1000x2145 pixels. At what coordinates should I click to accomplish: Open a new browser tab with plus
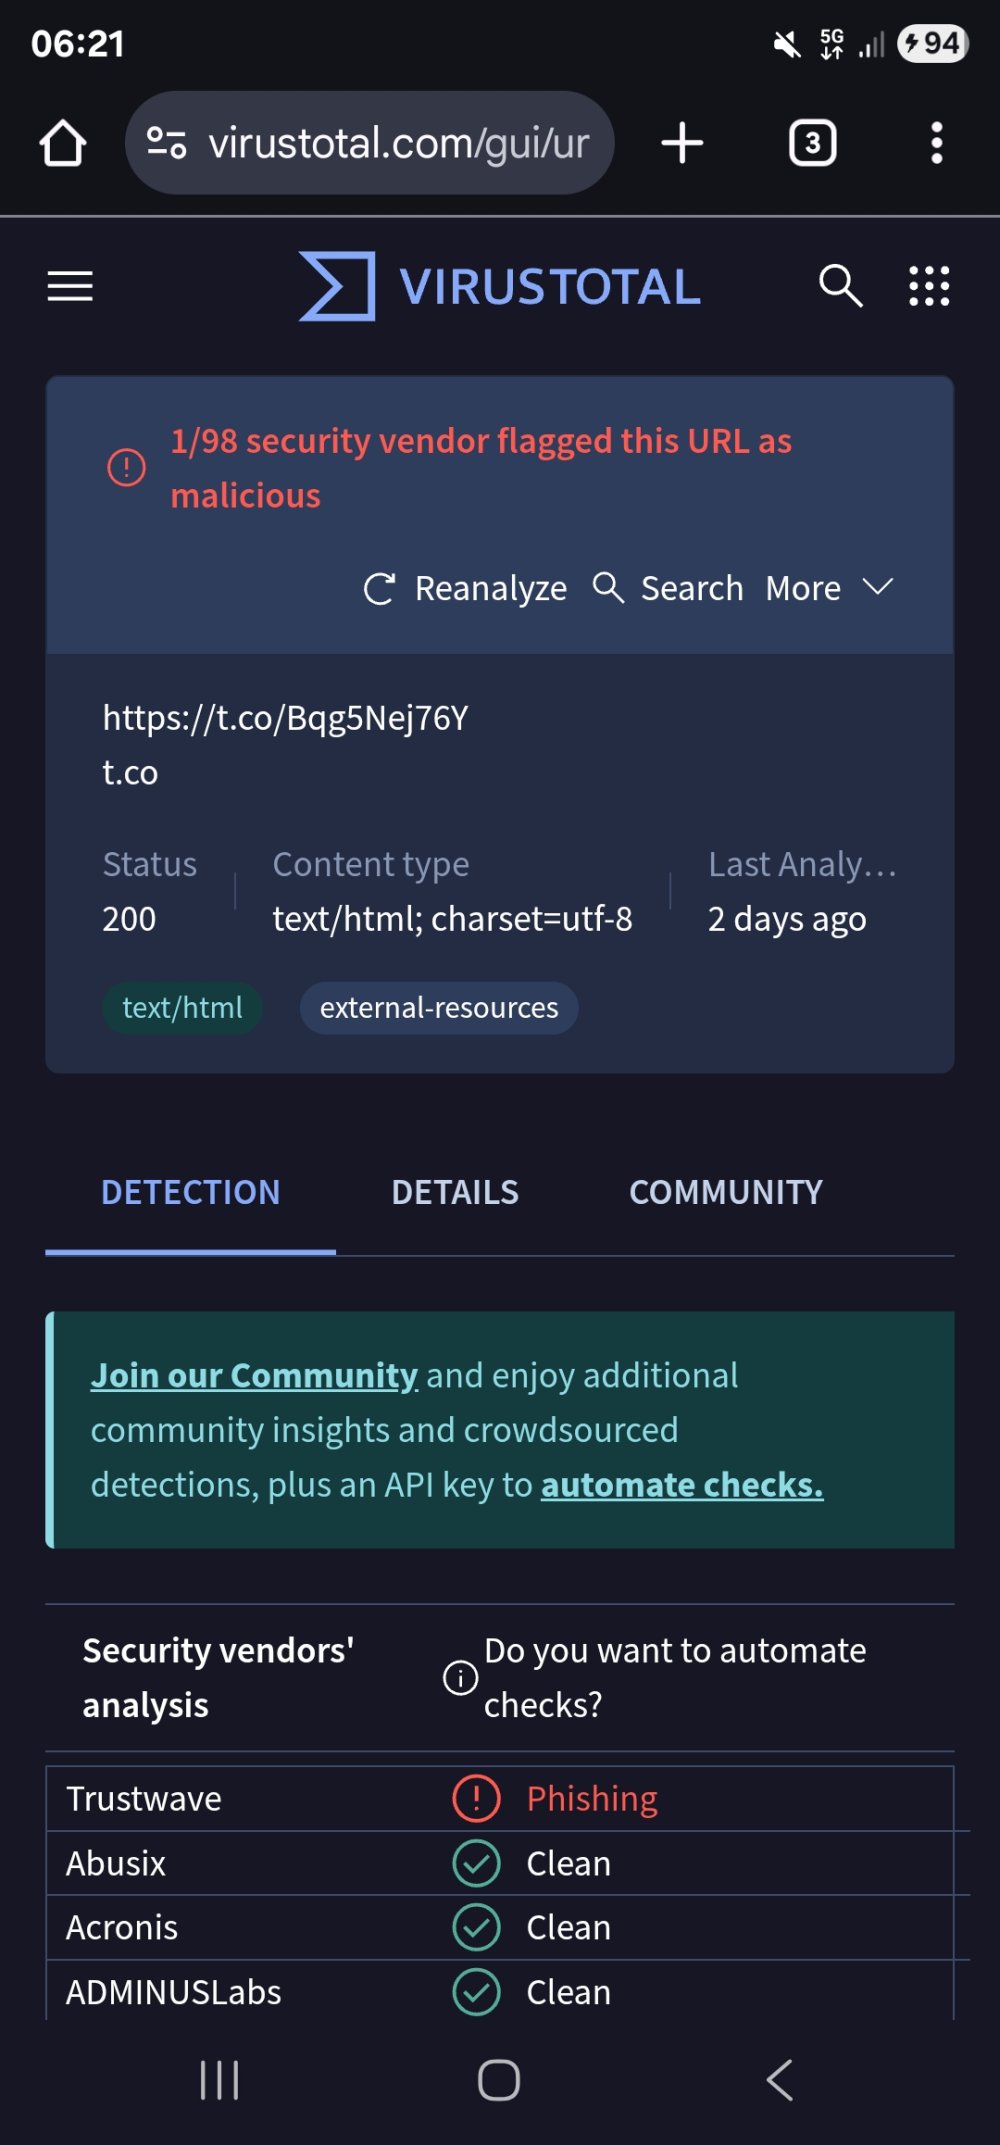click(682, 143)
